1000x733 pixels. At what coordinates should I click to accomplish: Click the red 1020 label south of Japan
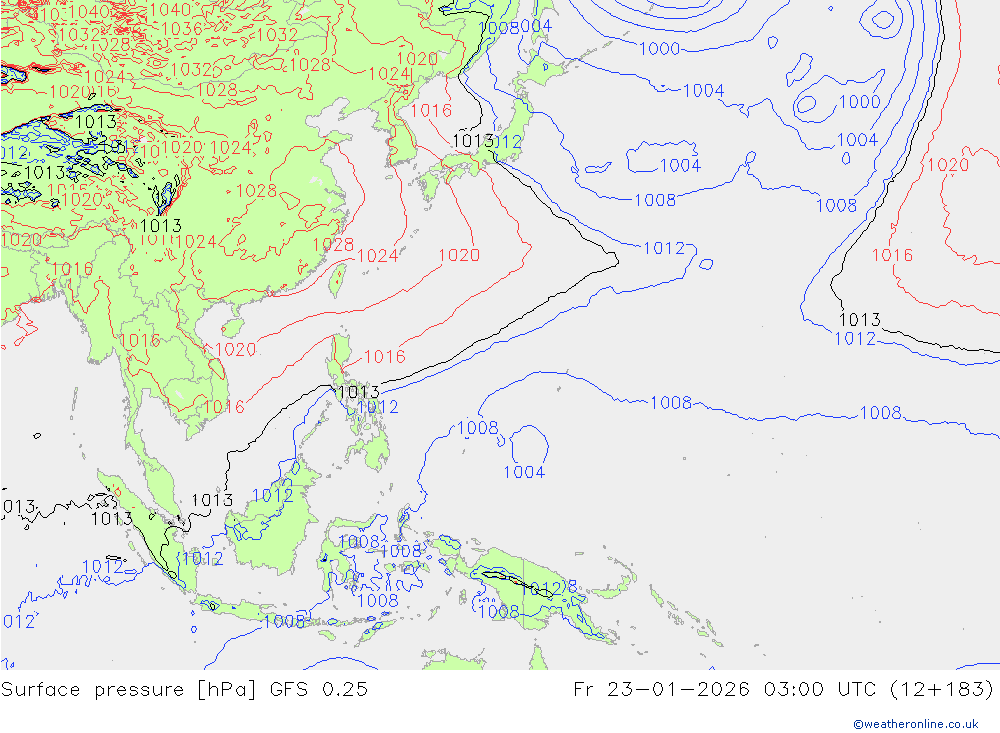[x=459, y=255]
